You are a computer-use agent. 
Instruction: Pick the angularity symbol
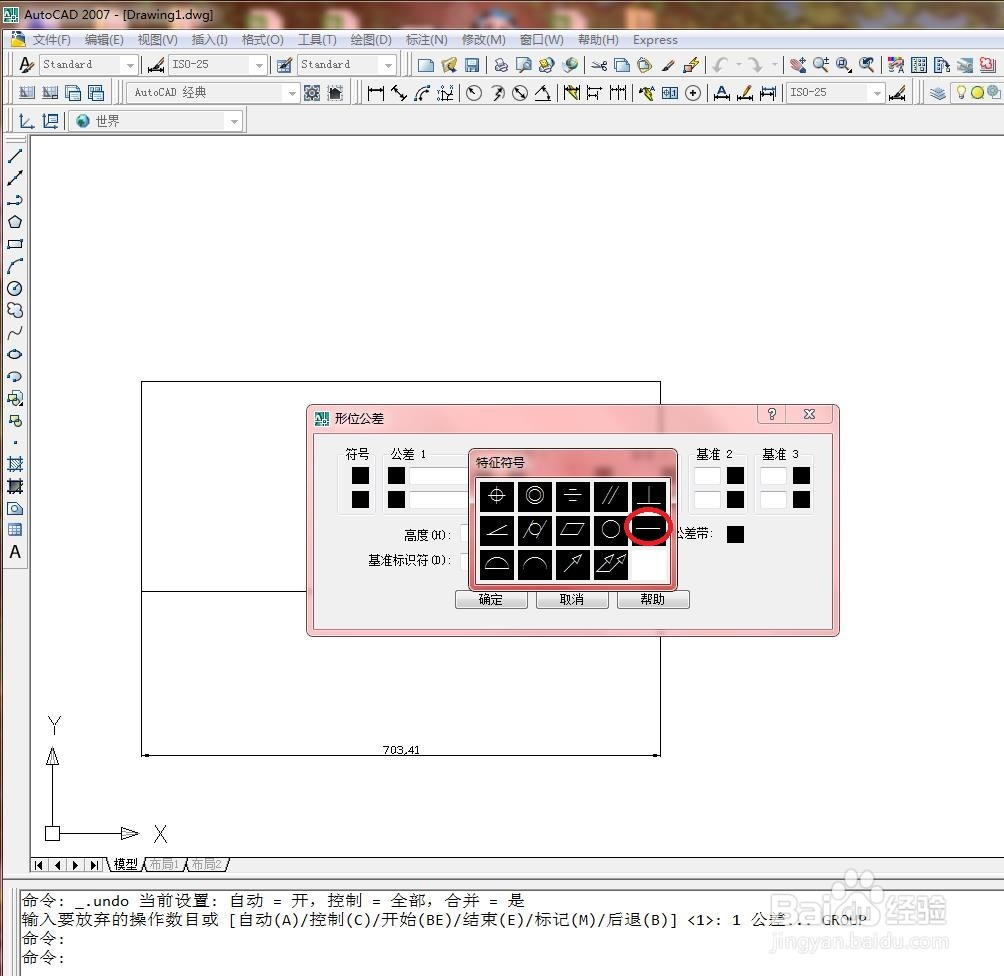tap(496, 529)
